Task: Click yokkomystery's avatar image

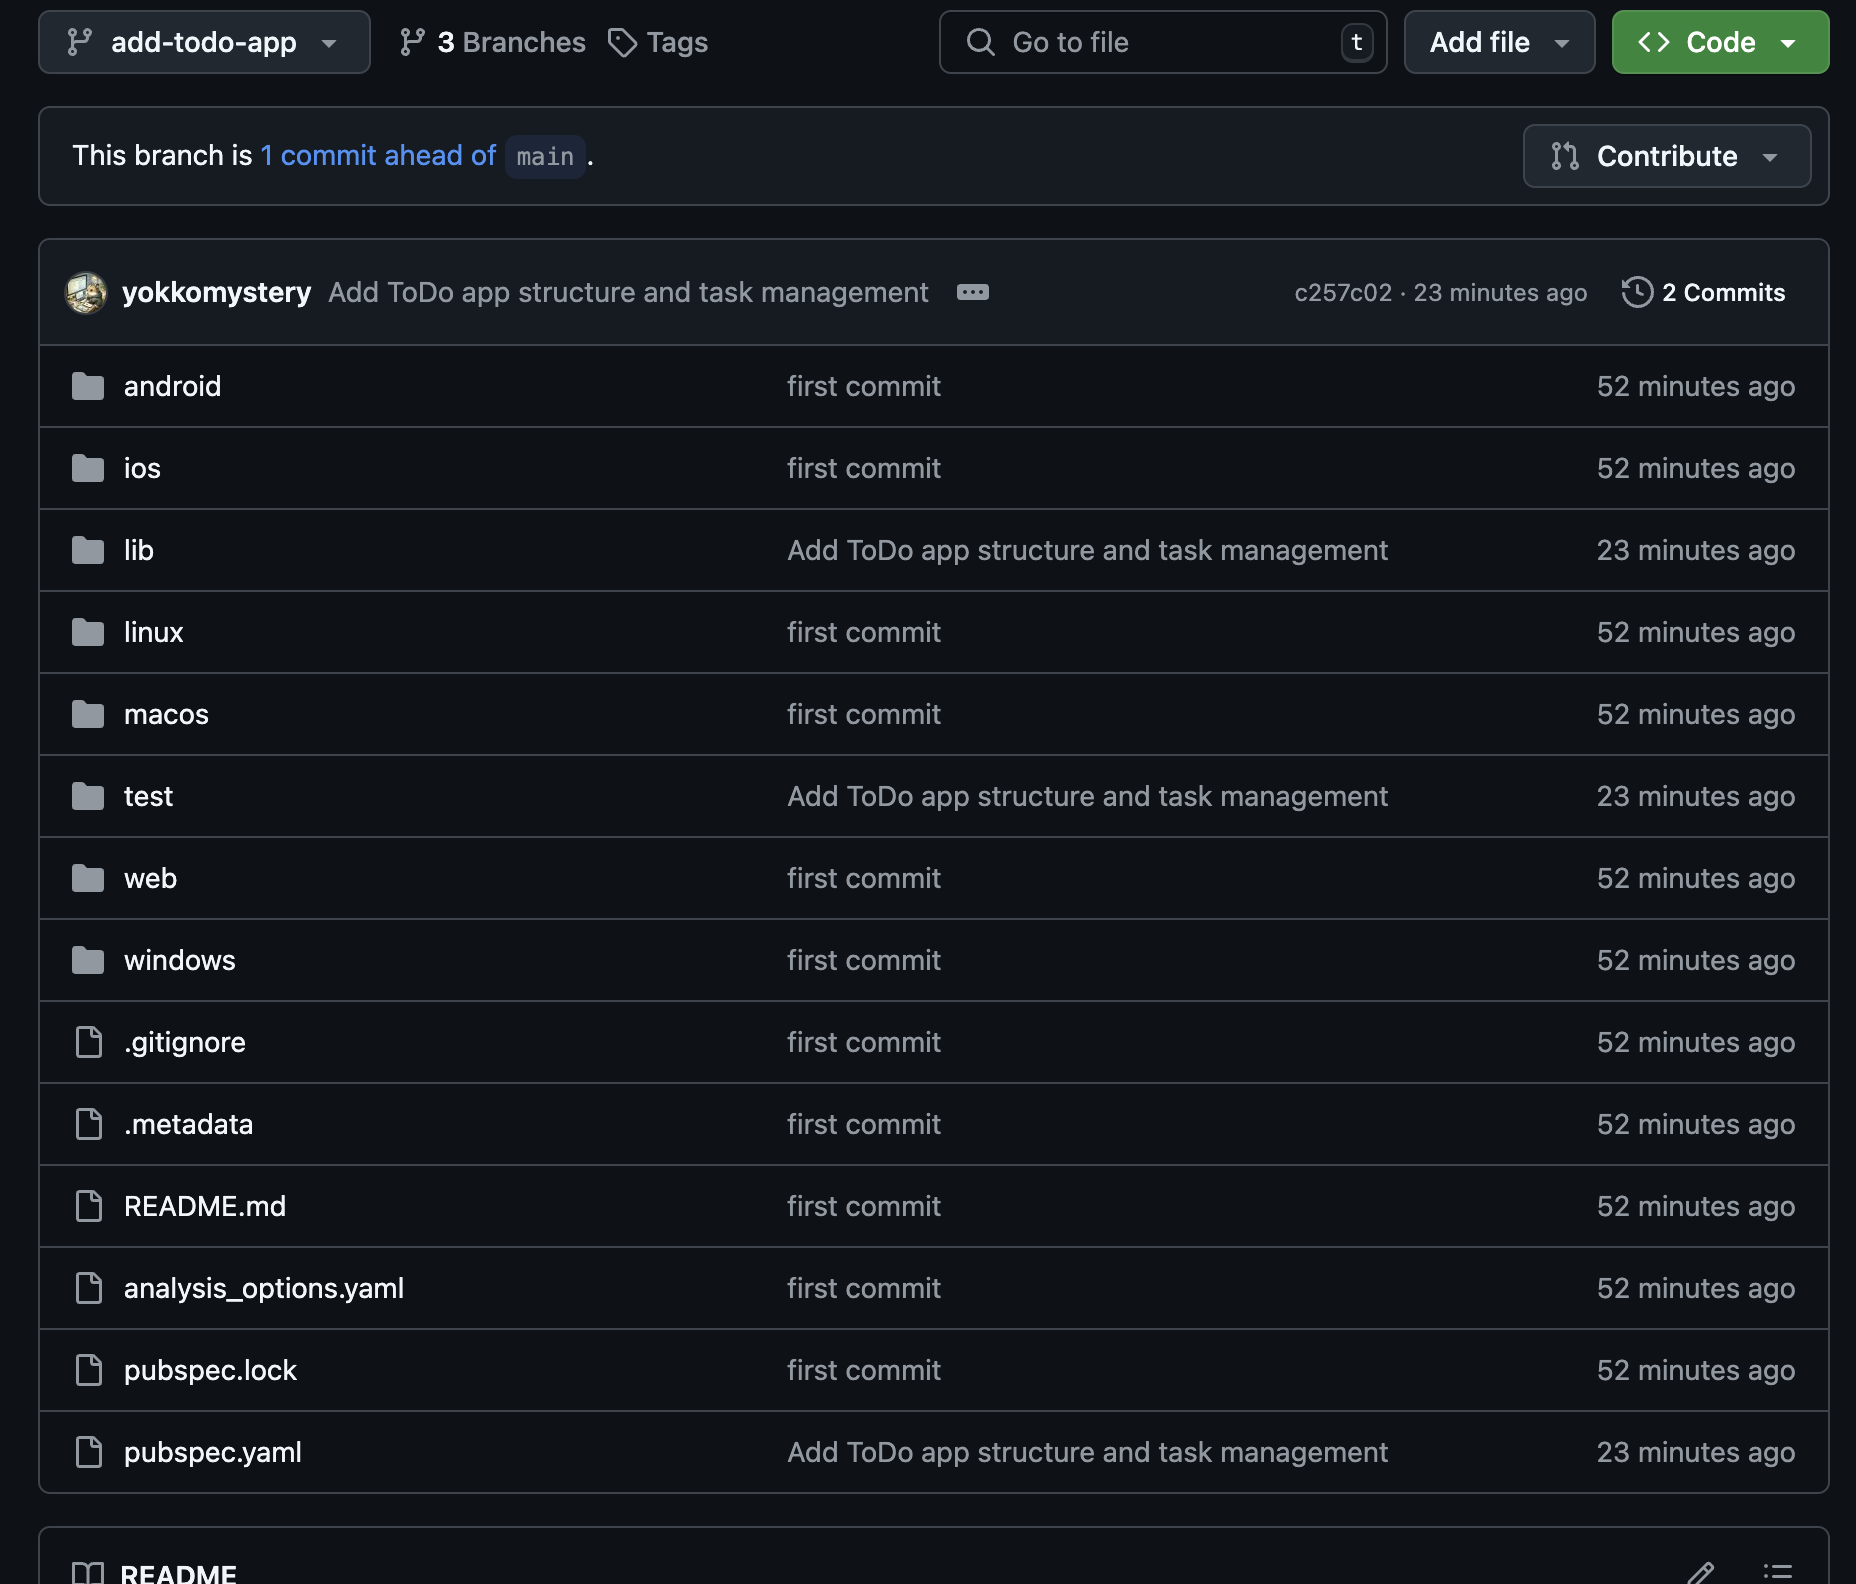Action: [86, 293]
